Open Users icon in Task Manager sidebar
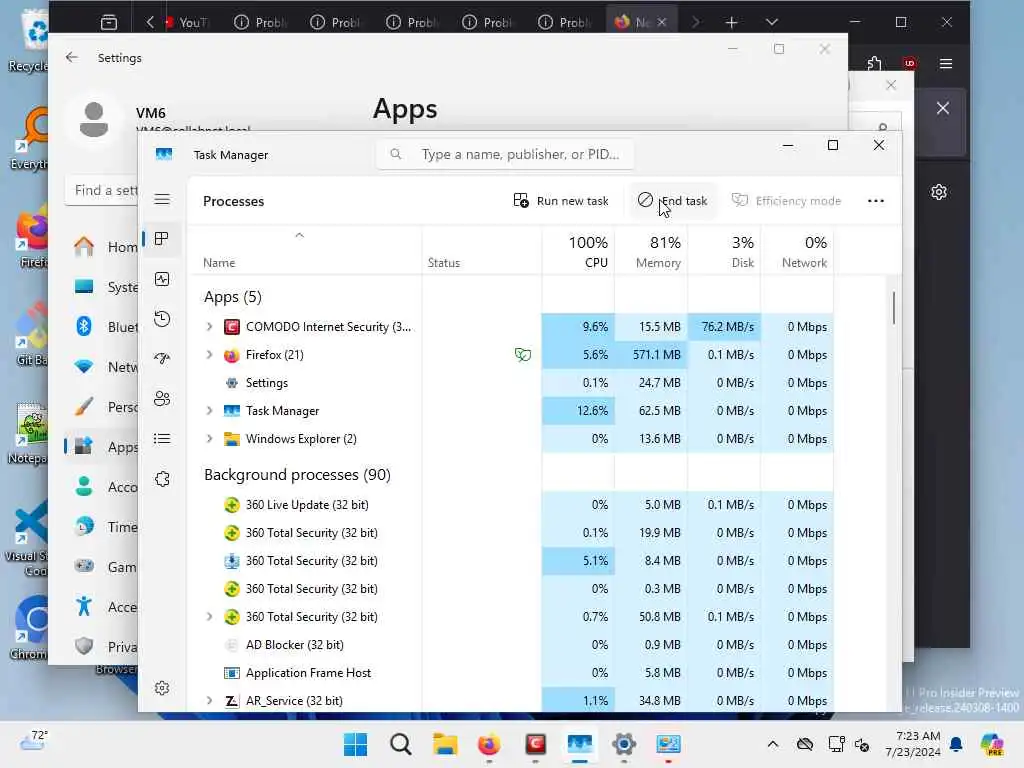This screenshot has width=1024, height=768. (162, 398)
